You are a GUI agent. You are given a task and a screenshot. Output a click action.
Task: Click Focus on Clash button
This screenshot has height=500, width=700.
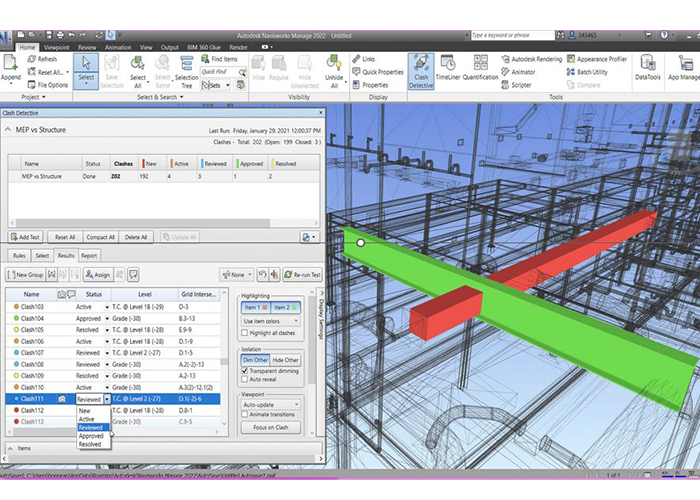coord(271,427)
